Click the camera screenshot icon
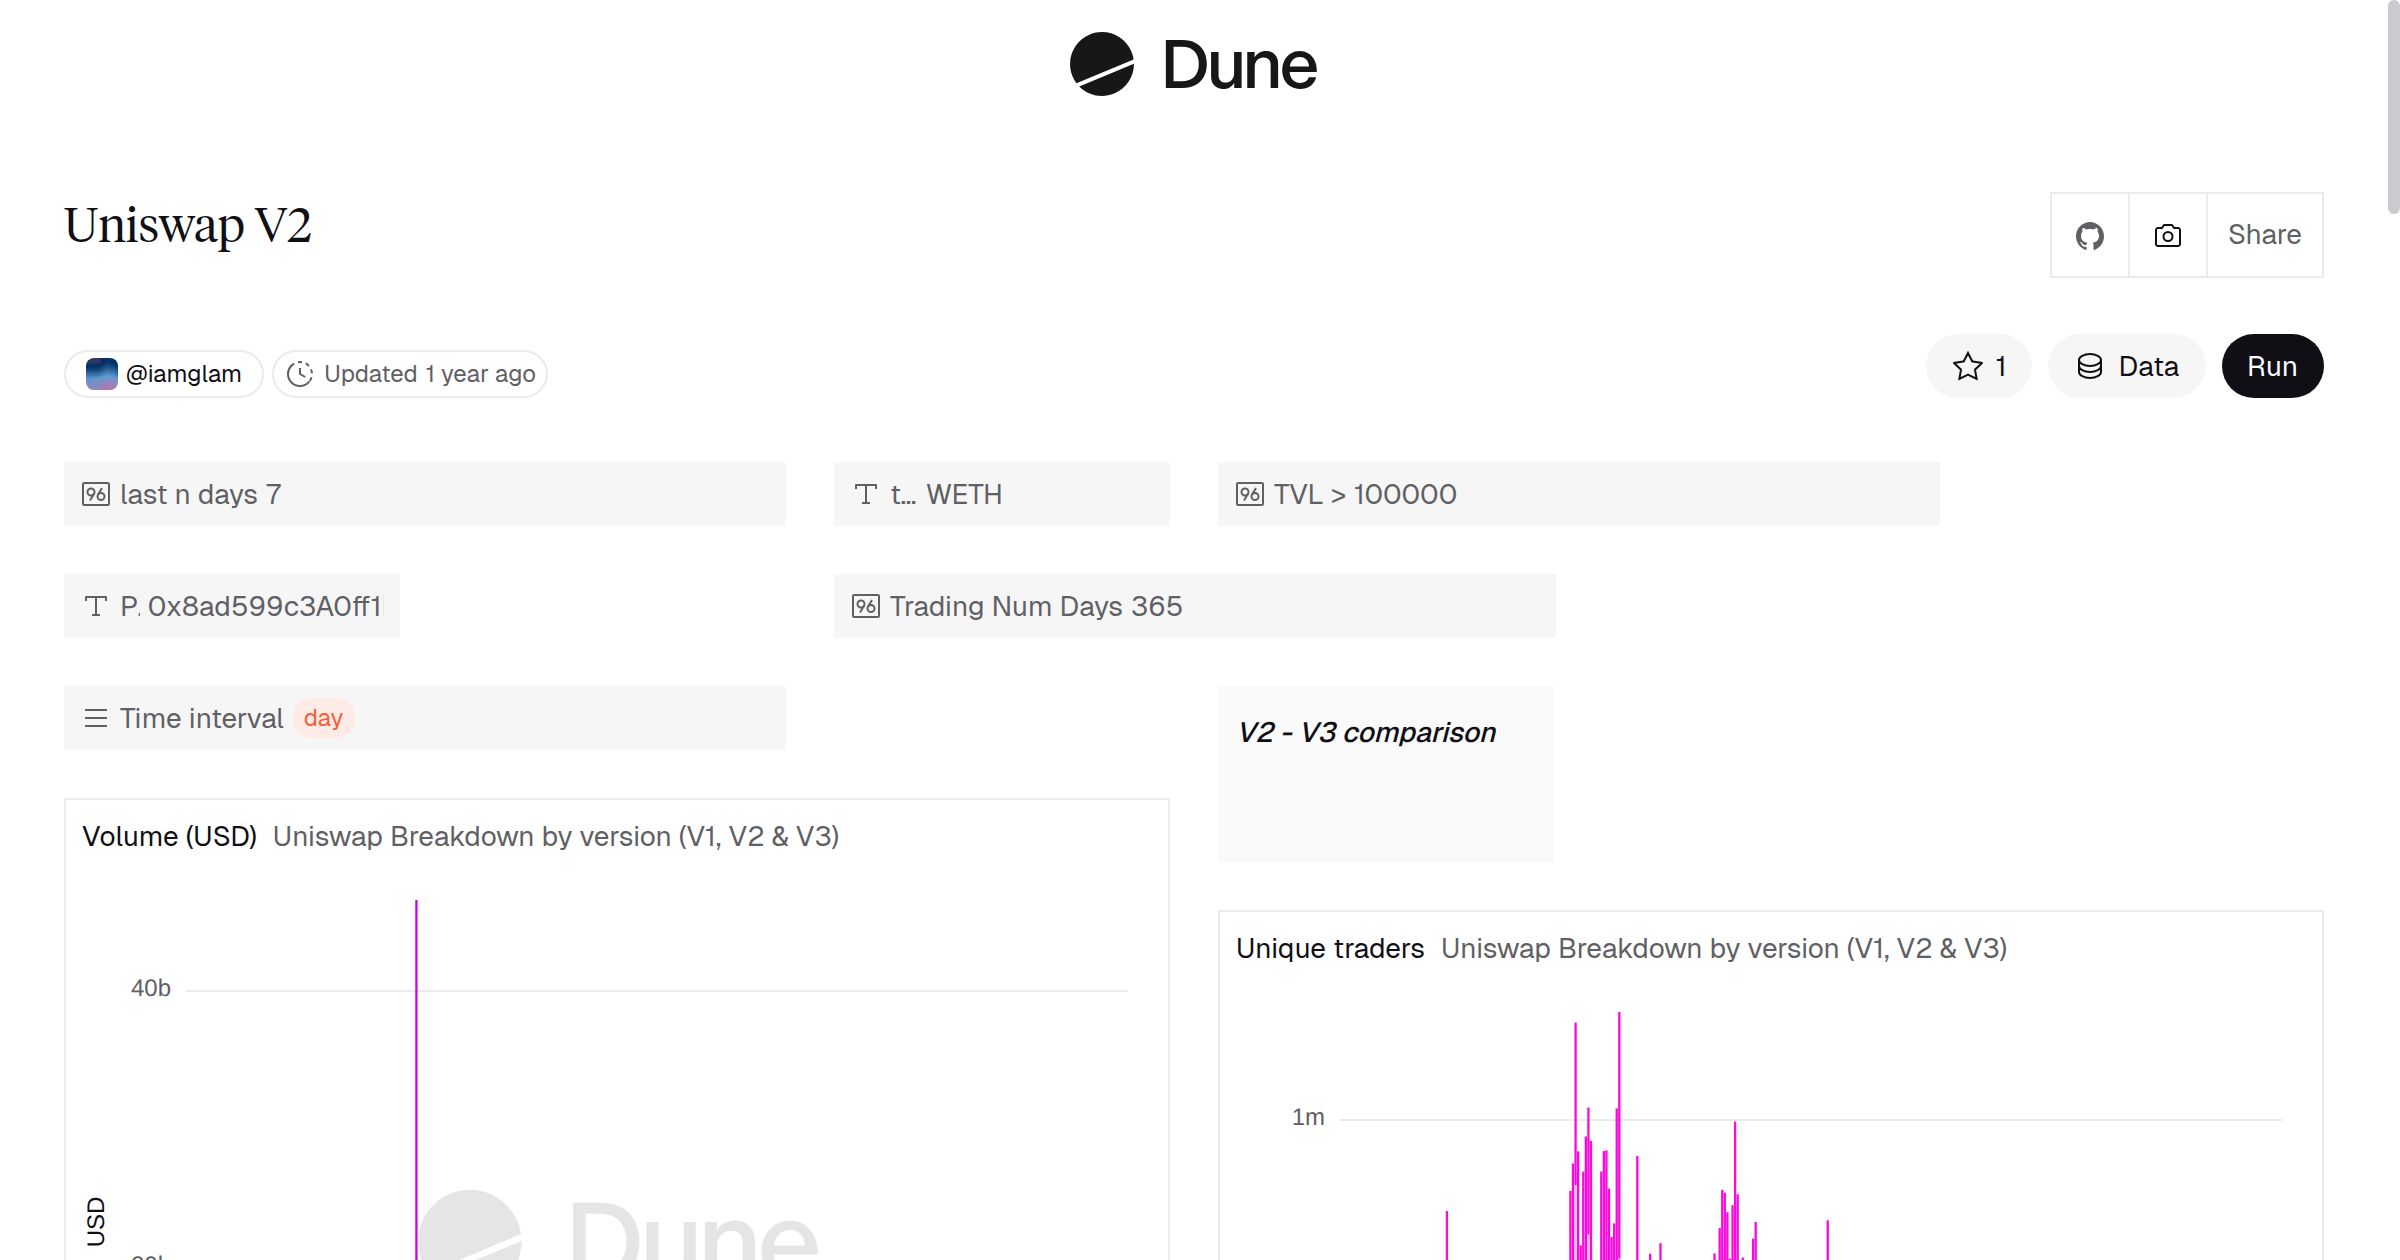2400x1260 pixels. pyautogui.click(x=2166, y=235)
